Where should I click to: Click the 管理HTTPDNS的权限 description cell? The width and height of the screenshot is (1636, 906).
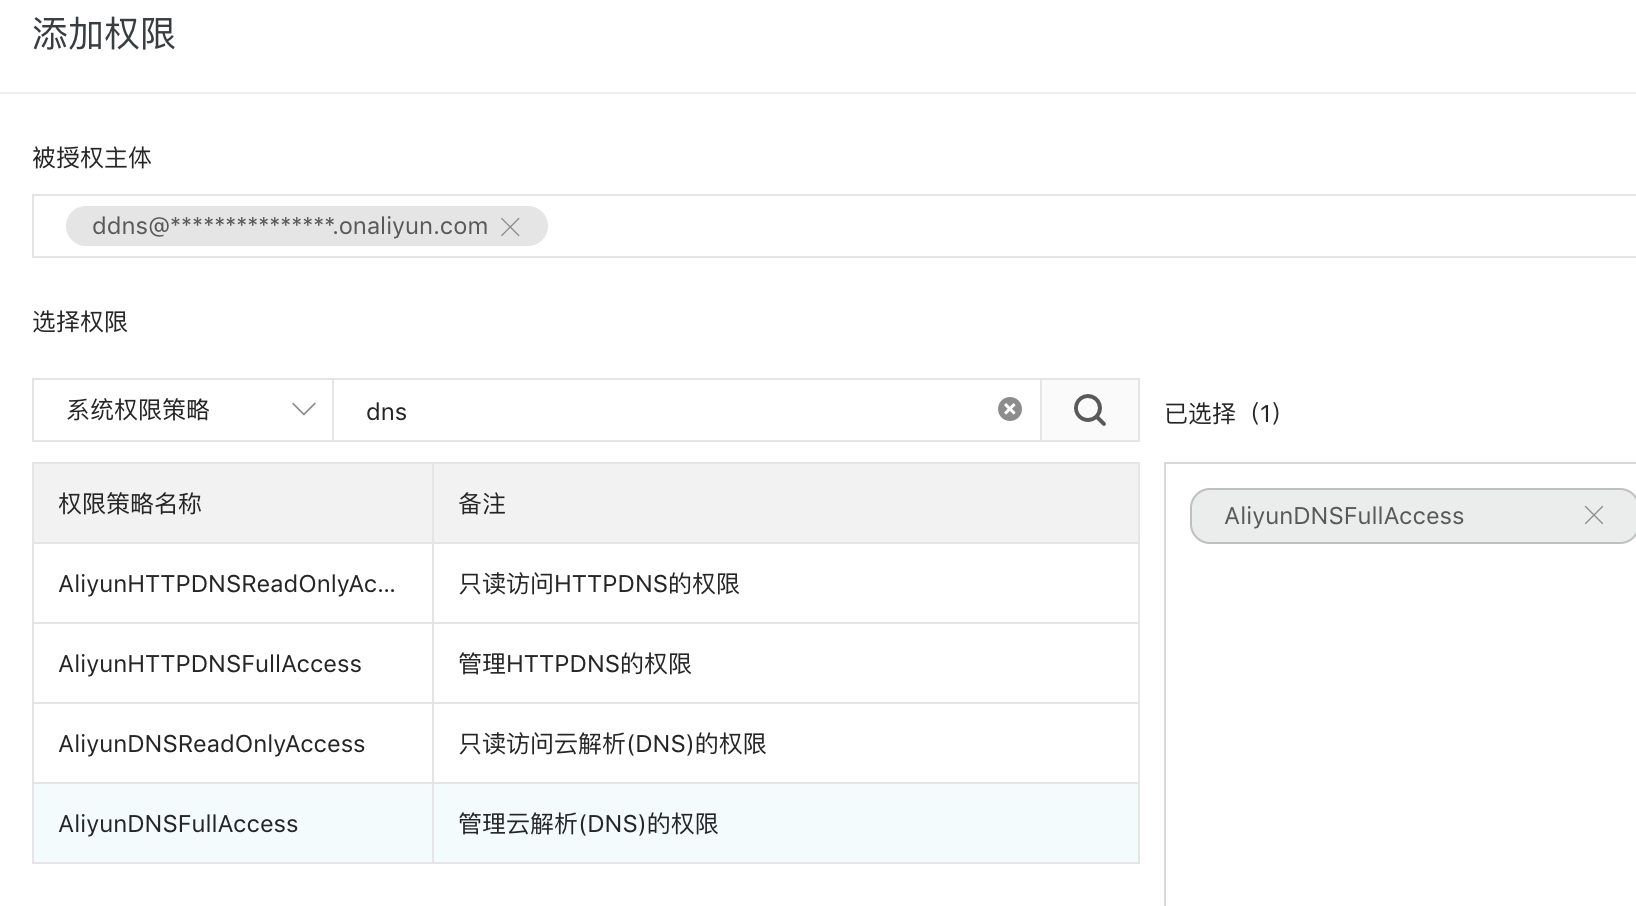(575, 664)
